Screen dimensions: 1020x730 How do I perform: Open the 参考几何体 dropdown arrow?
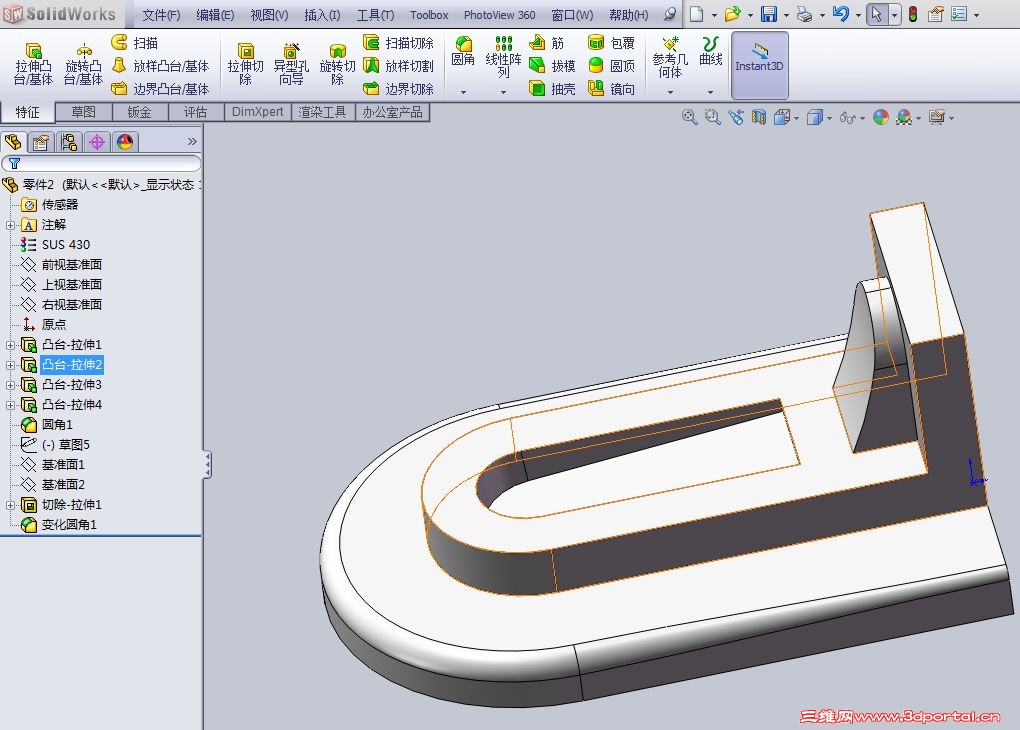coord(670,92)
